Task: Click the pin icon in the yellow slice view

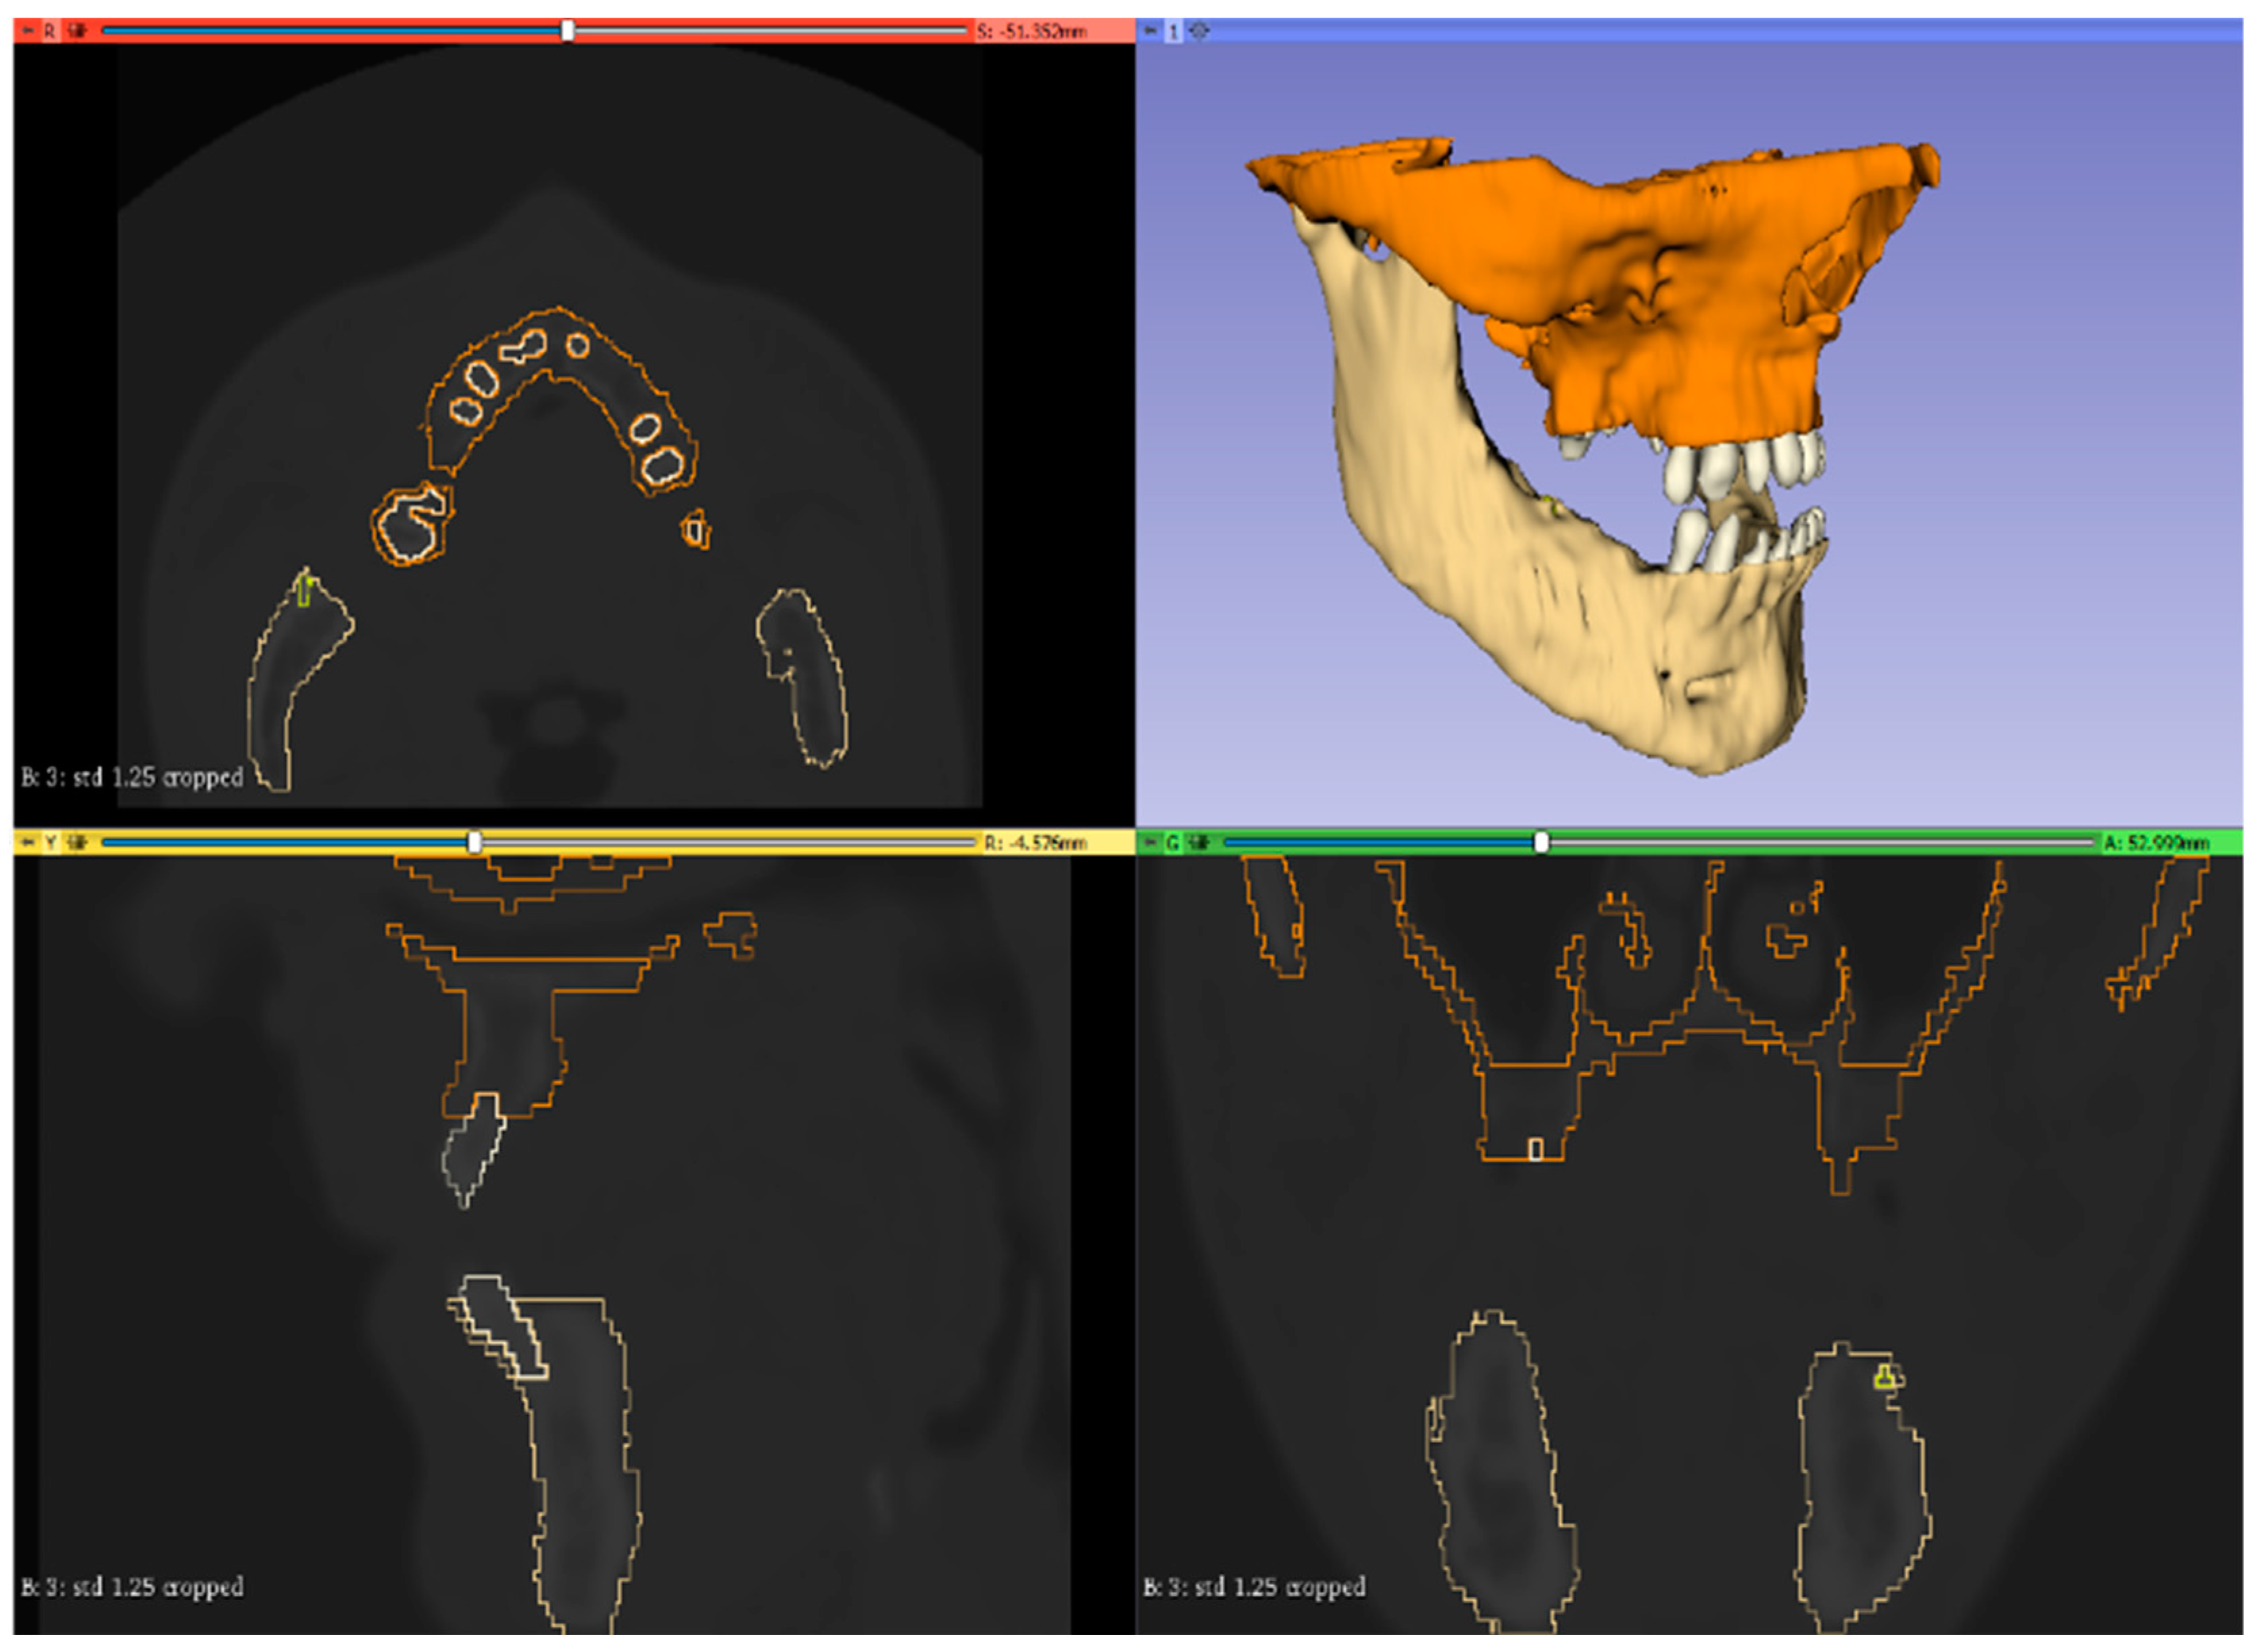Action: [27, 843]
